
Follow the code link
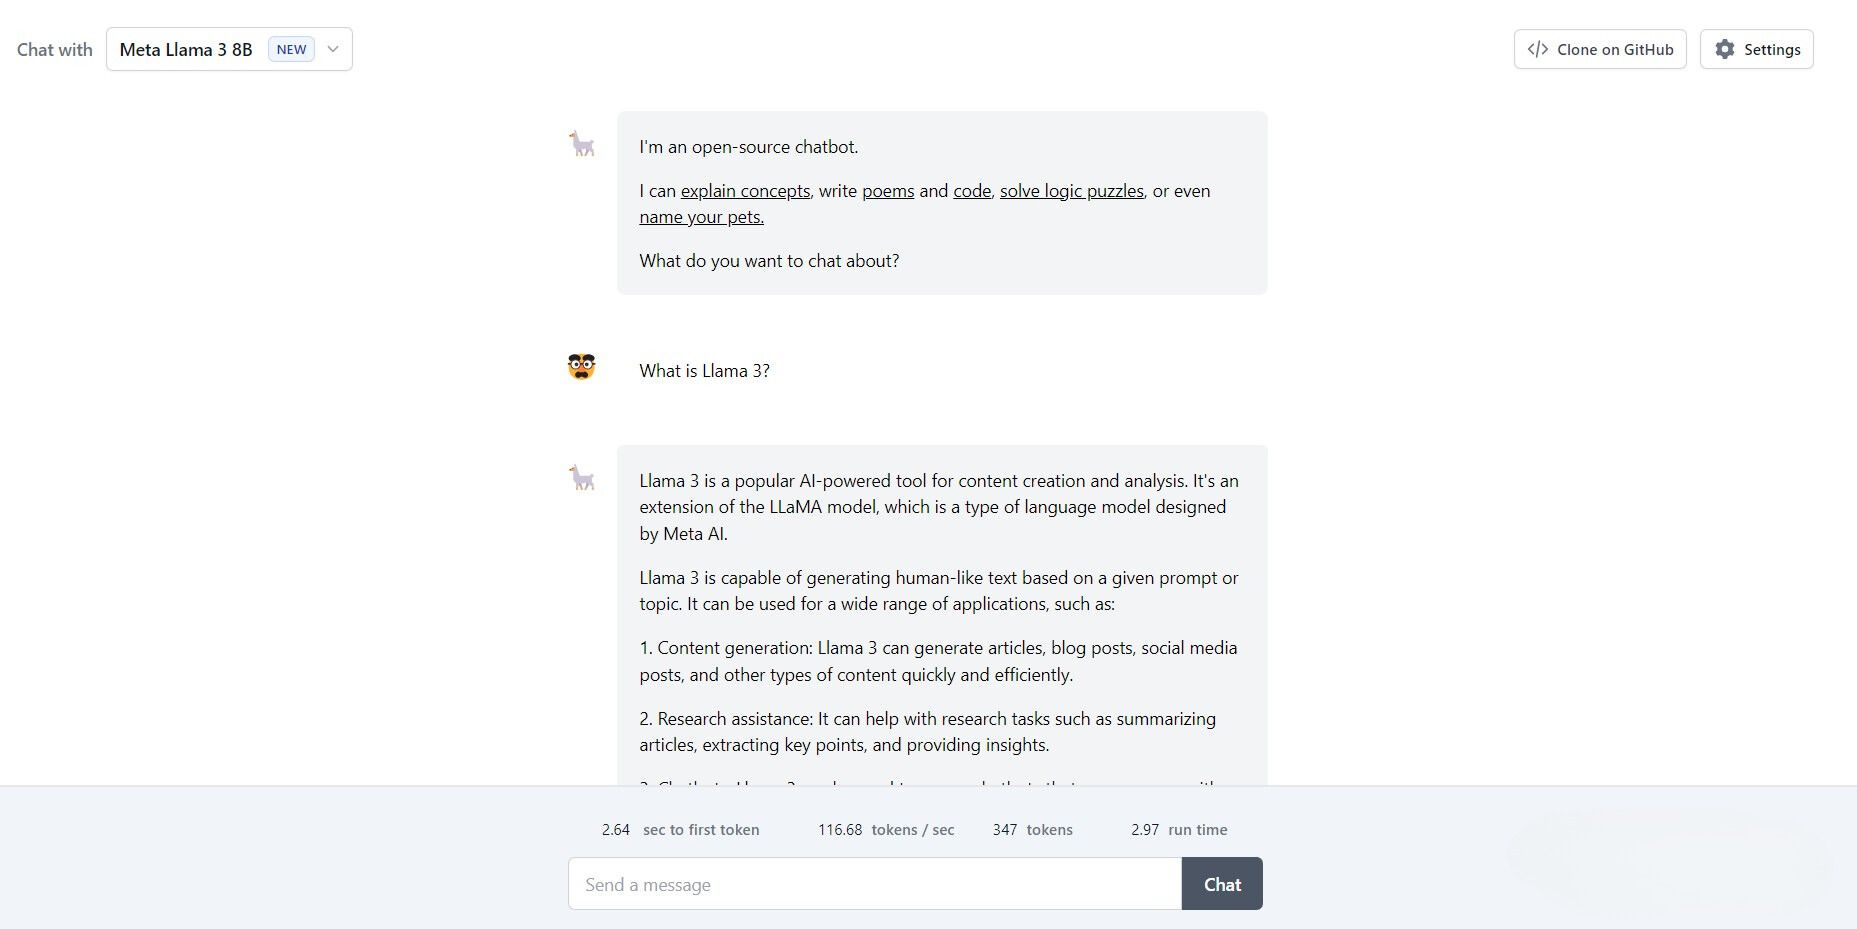972,191
